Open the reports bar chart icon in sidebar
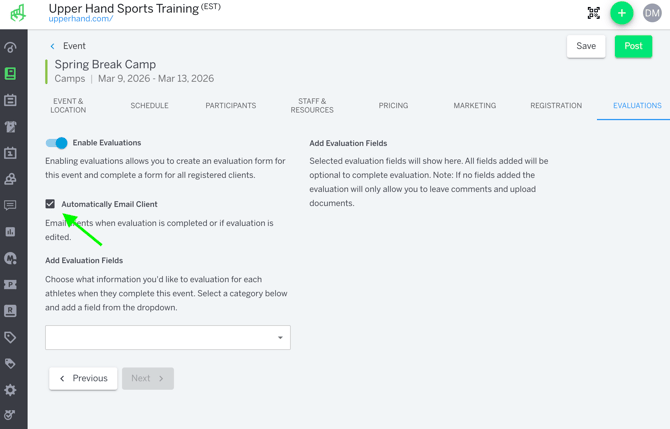The image size is (670, 429). point(10,232)
